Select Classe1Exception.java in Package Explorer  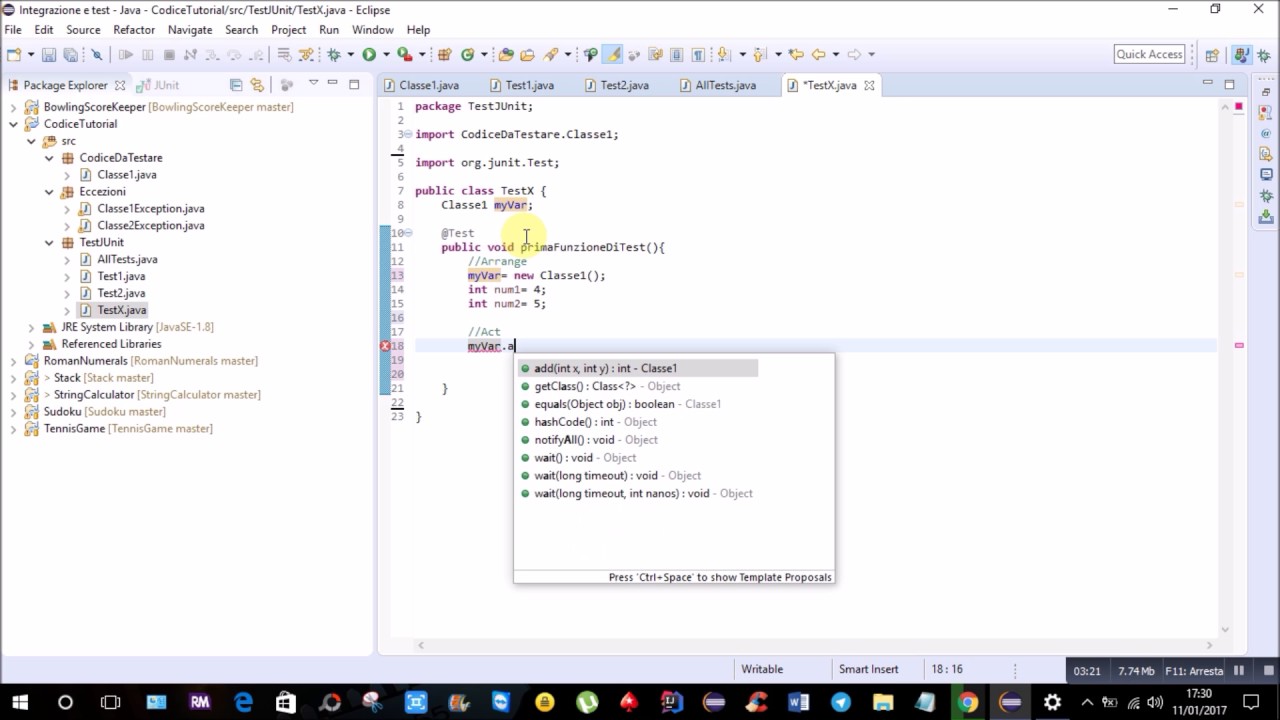(151, 209)
